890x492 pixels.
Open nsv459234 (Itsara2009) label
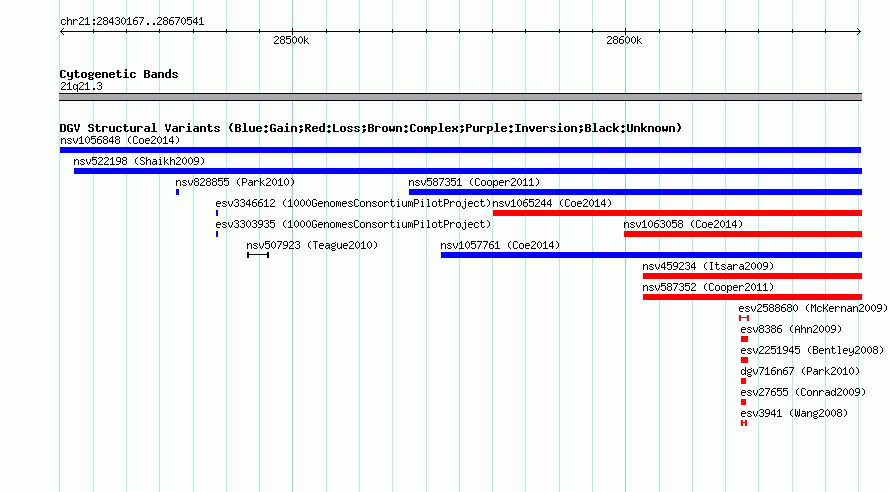pyautogui.click(x=708, y=266)
